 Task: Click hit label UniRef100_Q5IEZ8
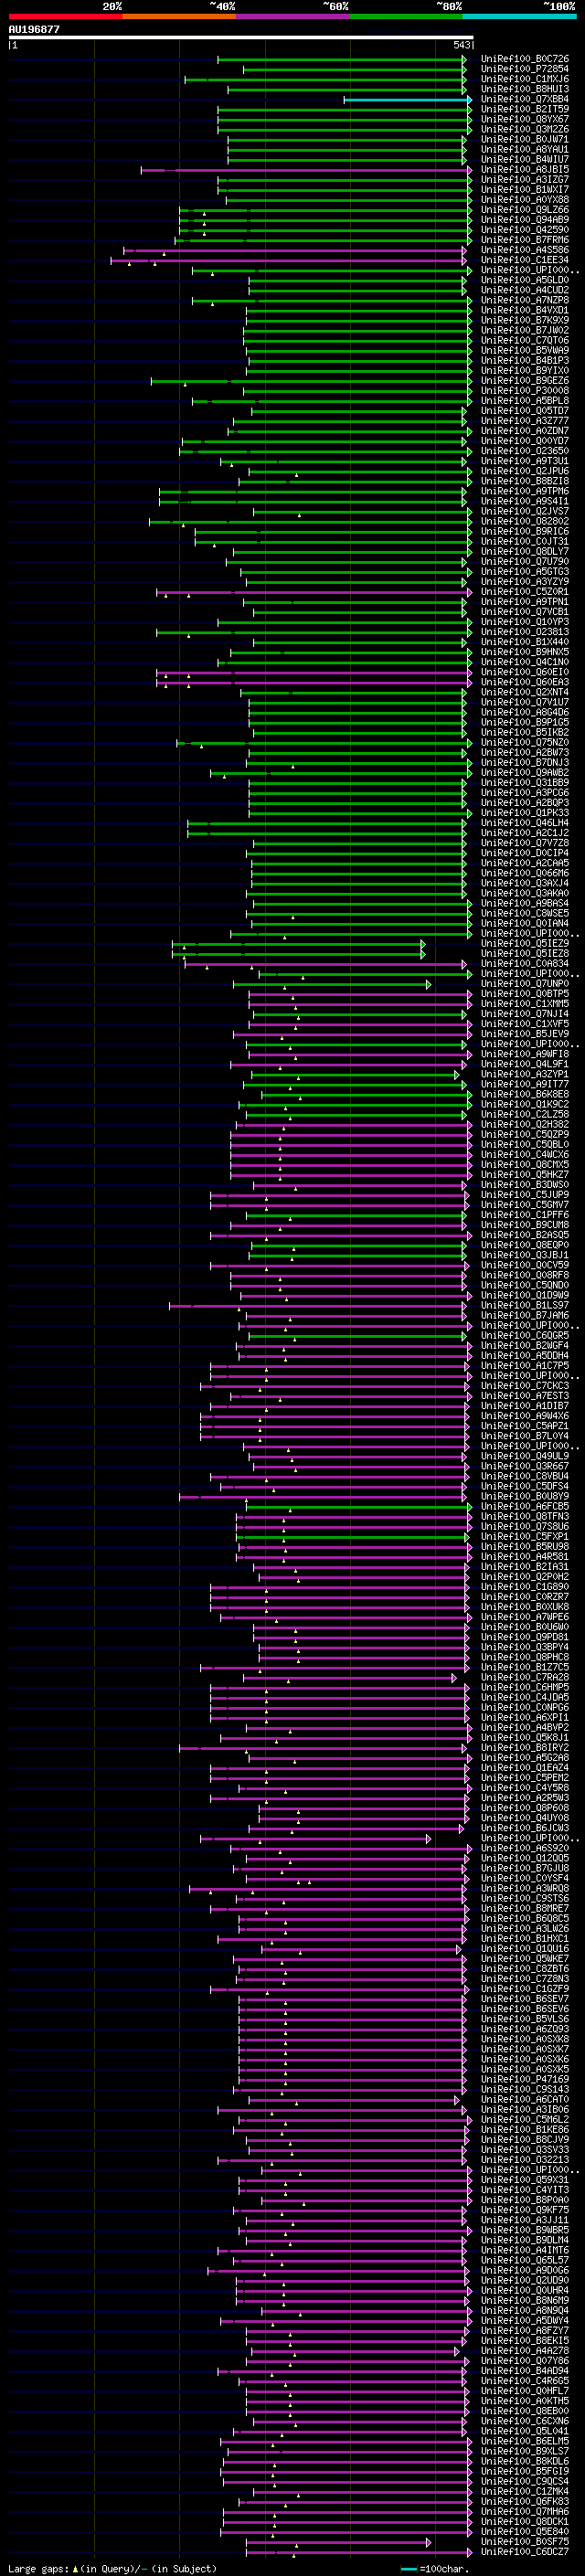pos(525,953)
